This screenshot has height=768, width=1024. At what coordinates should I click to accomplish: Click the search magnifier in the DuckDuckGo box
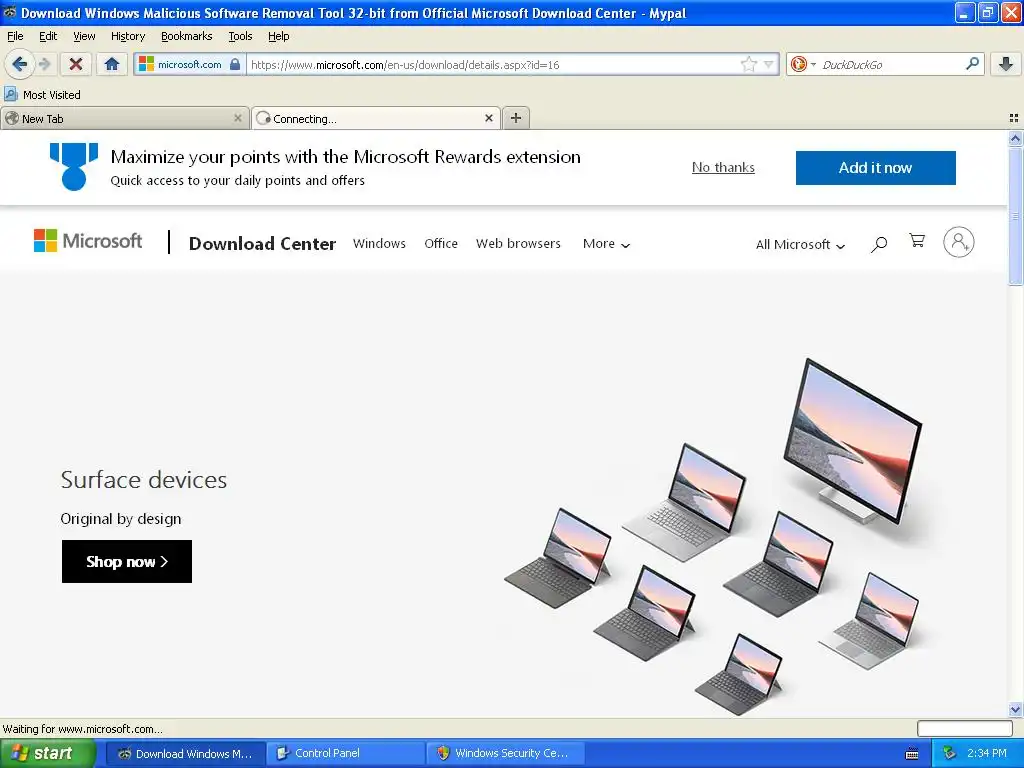(x=972, y=64)
